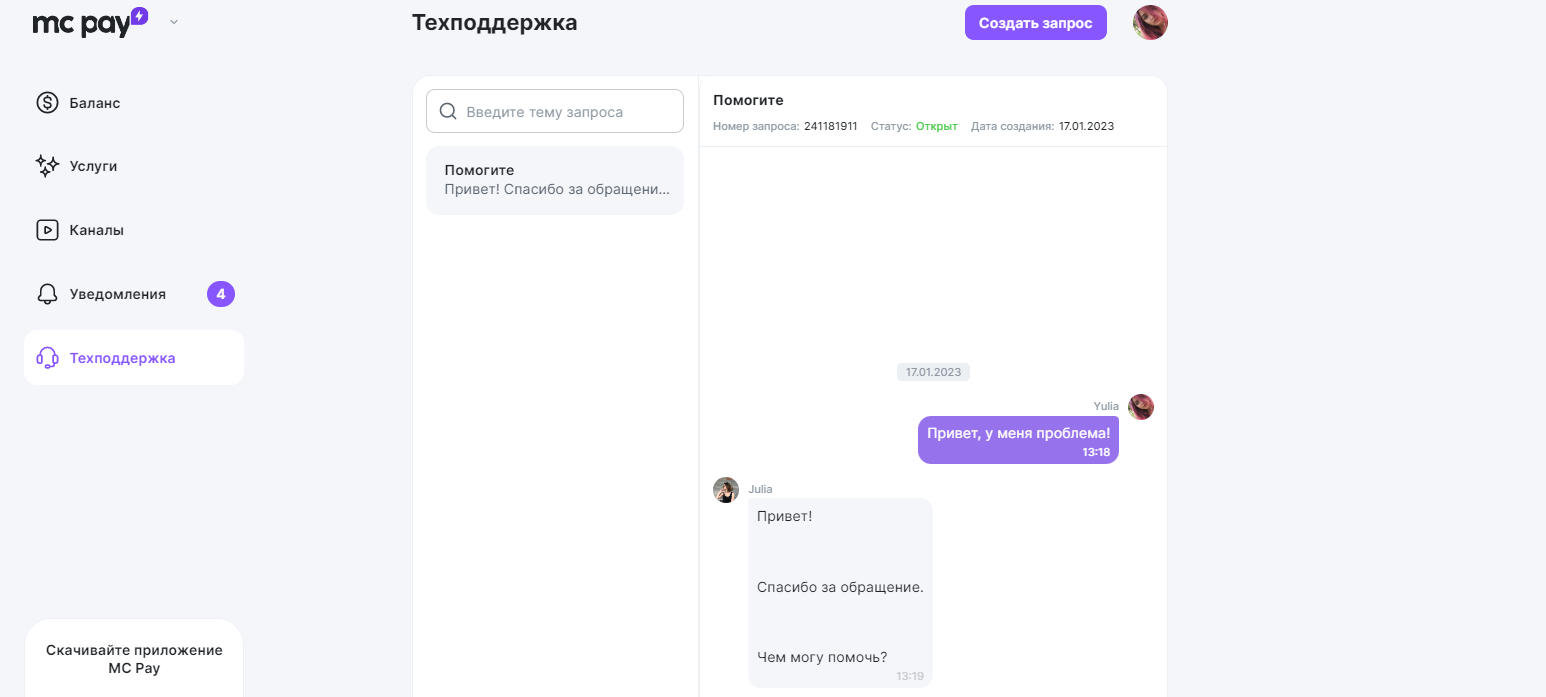Click the bell Уведомления icon

(x=47, y=294)
